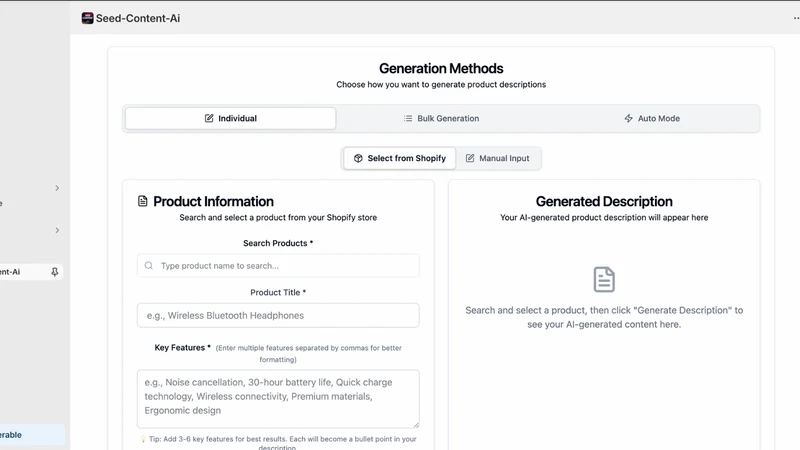Click the list icon in Bulk Generation

pyautogui.click(x=408, y=118)
